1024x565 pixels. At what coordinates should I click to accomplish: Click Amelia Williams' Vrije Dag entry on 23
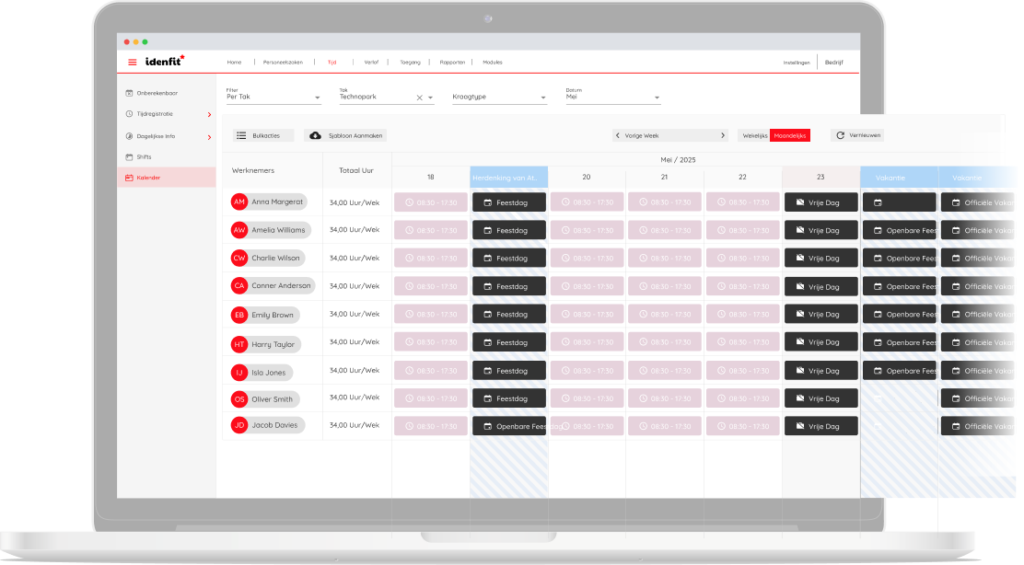pyautogui.click(x=821, y=230)
